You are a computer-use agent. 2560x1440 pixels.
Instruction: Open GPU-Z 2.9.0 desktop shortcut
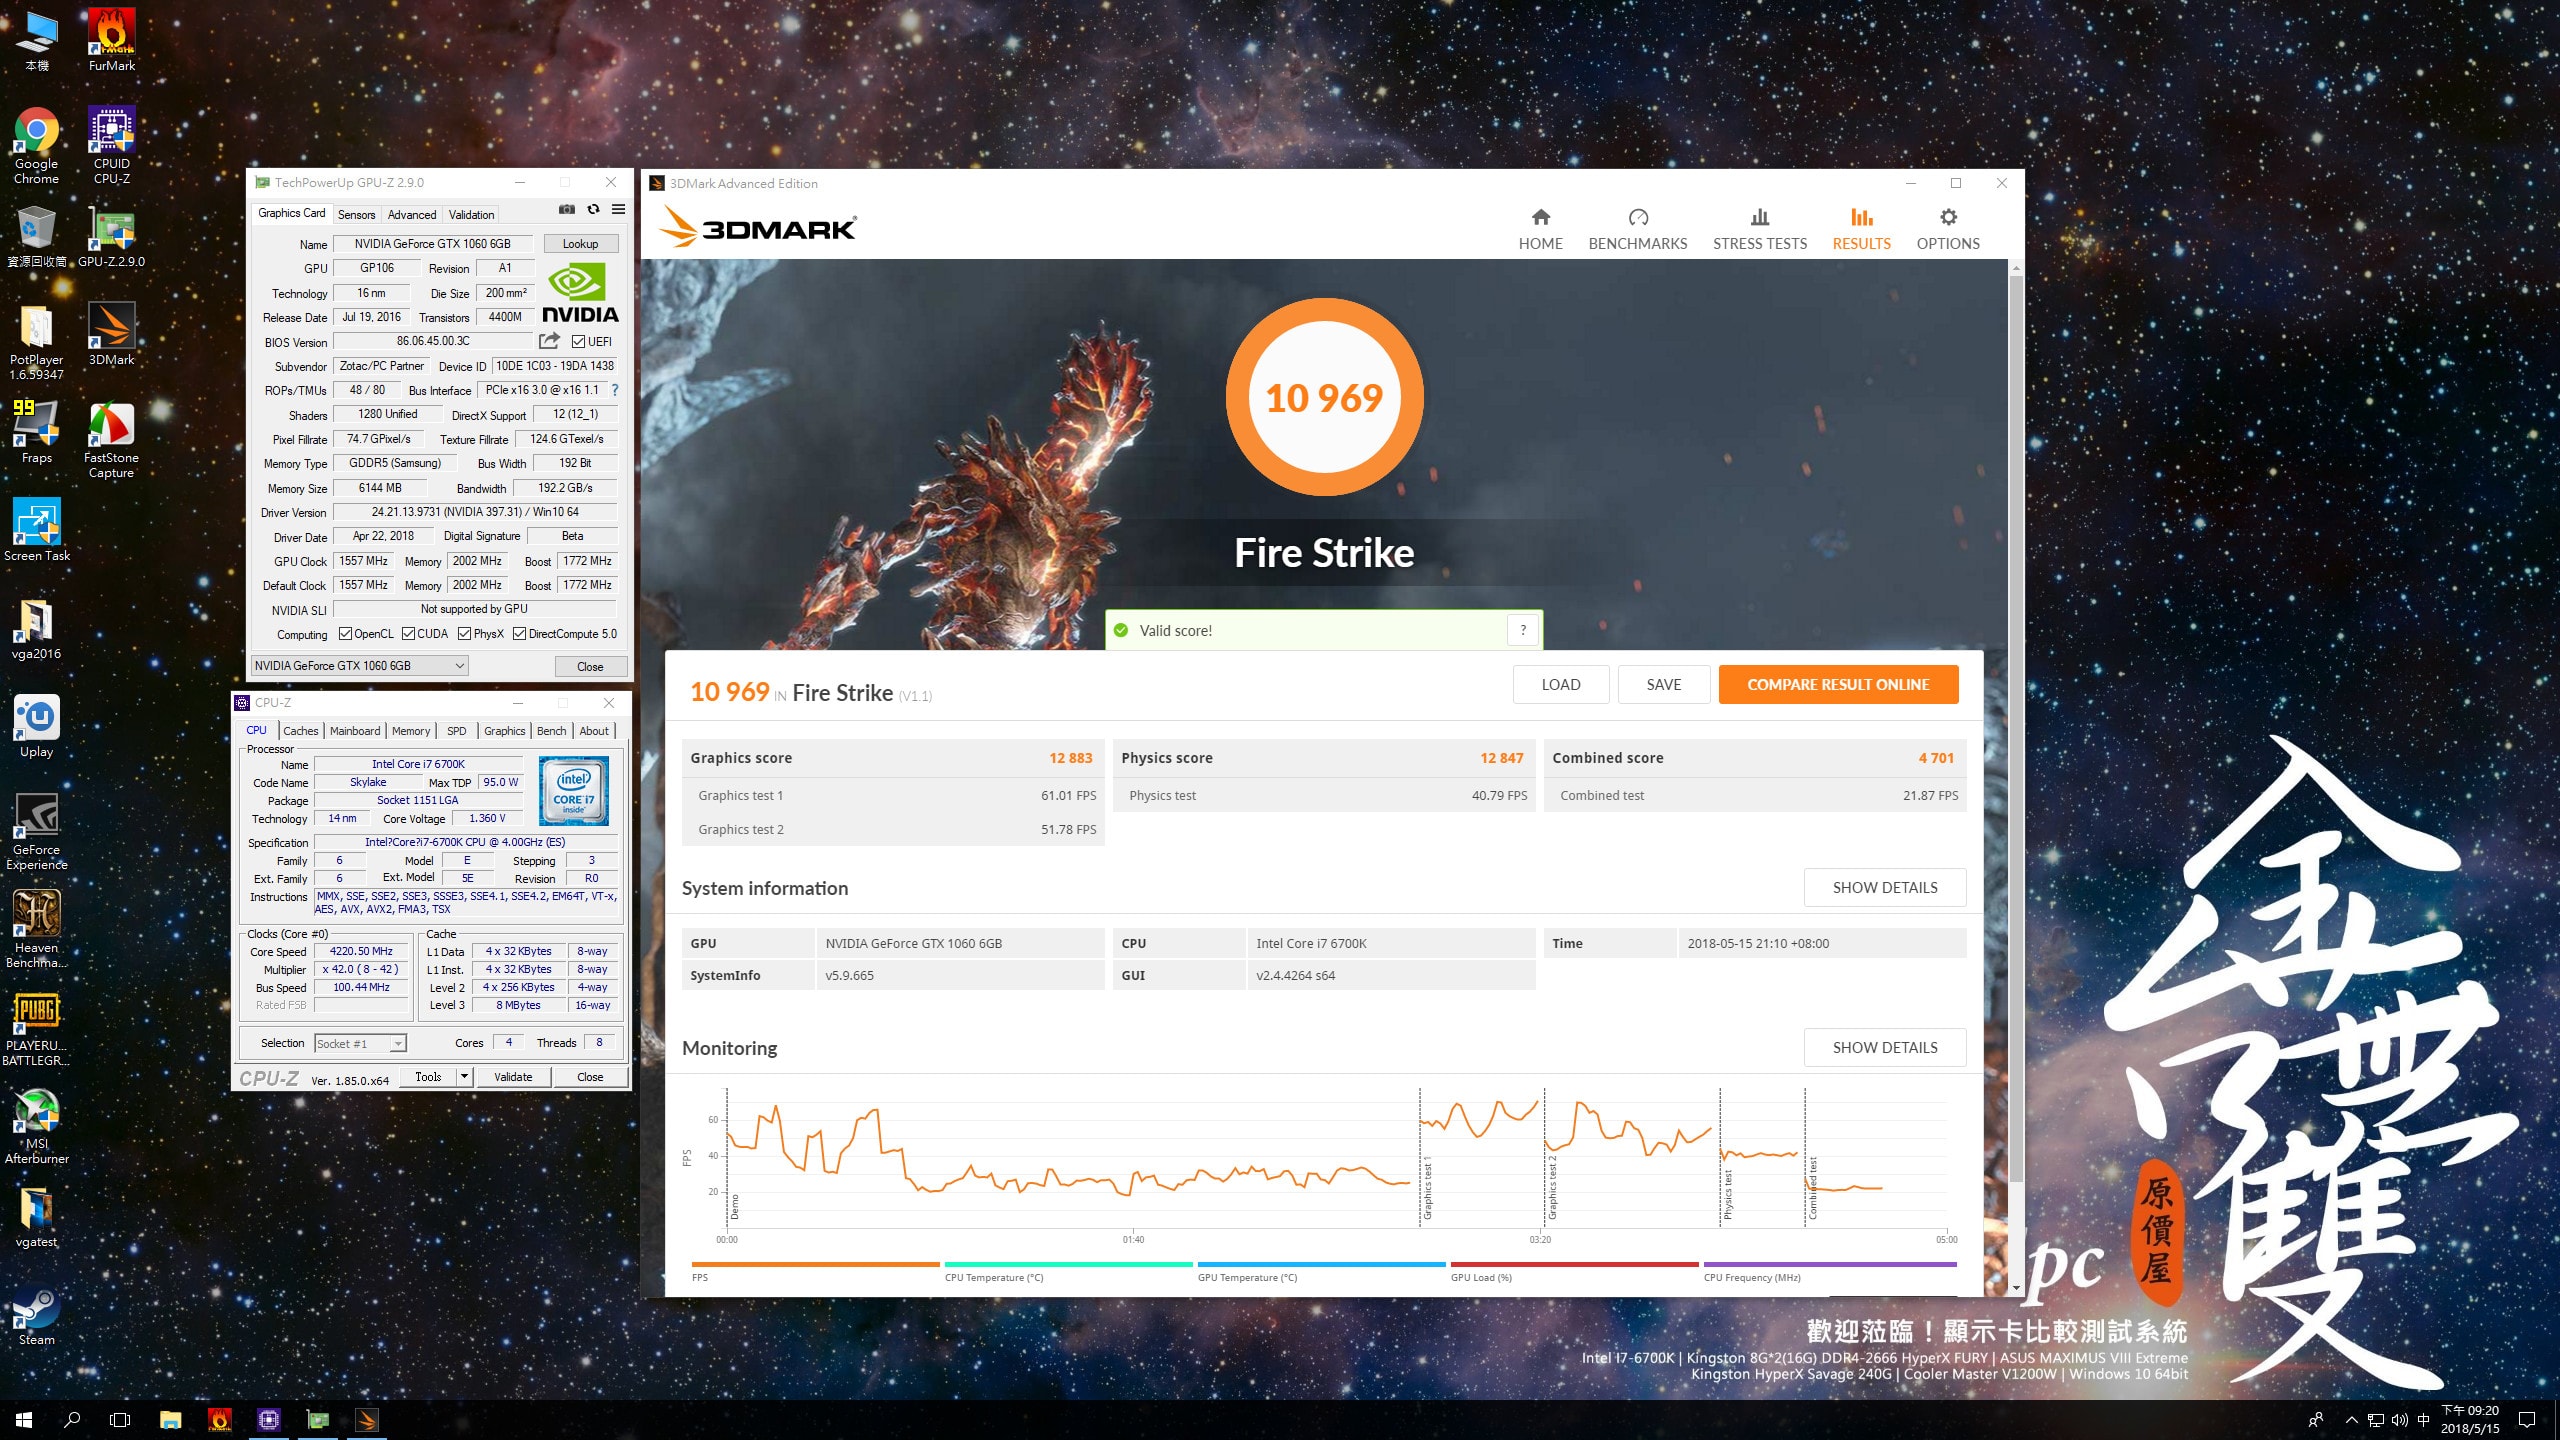point(112,237)
